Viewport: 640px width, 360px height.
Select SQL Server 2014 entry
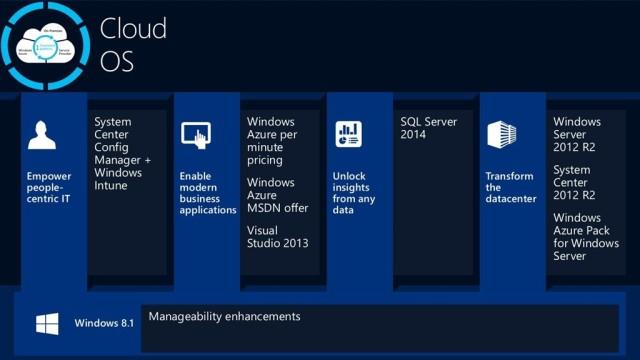click(429, 128)
